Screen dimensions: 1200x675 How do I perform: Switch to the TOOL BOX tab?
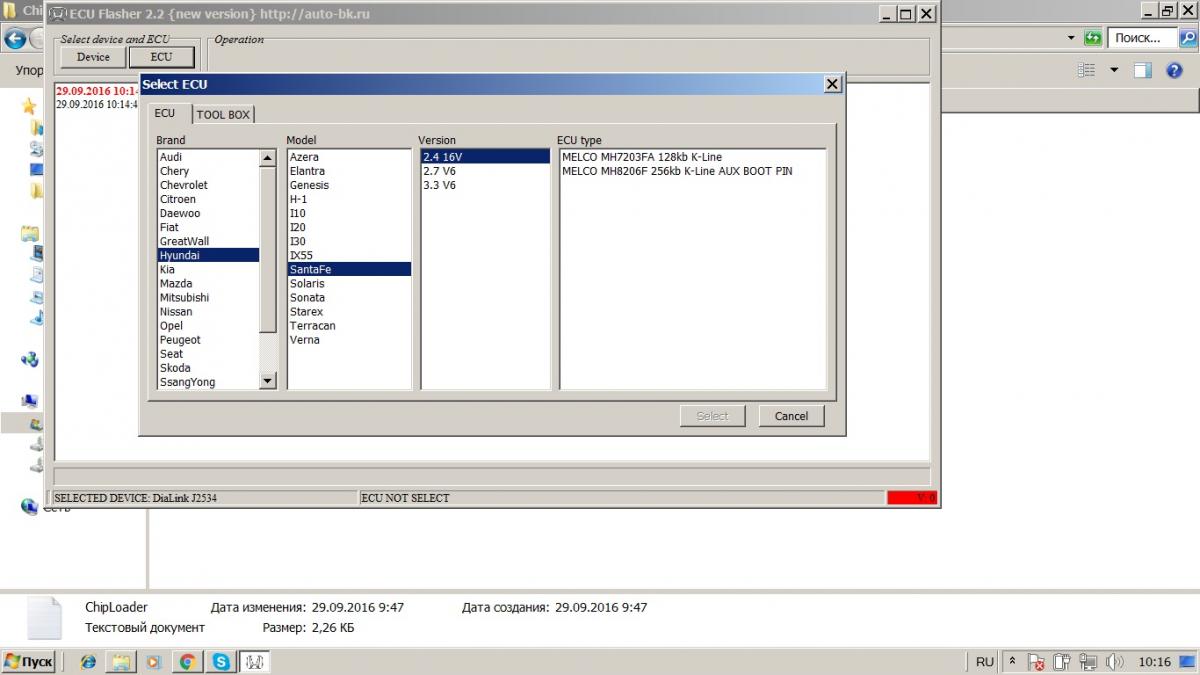click(223, 115)
